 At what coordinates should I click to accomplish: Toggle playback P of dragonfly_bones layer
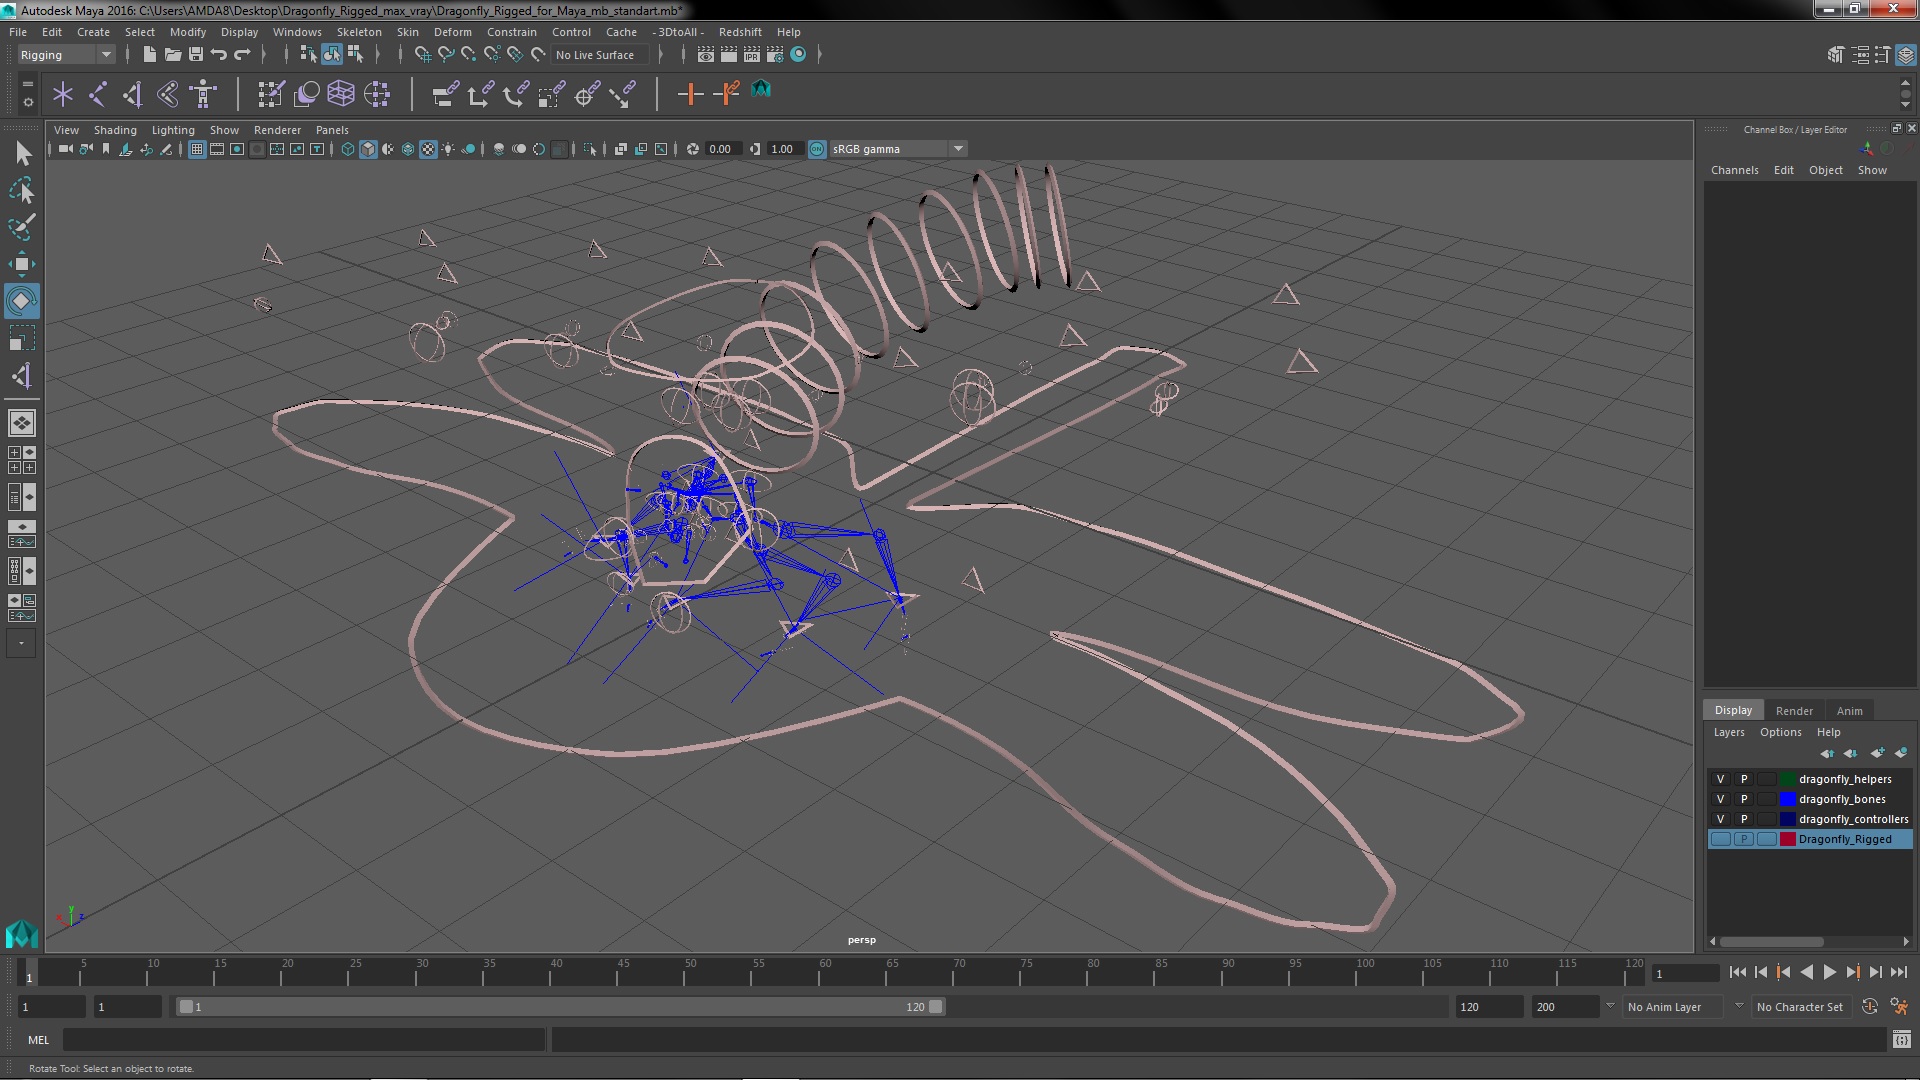coord(1744,799)
